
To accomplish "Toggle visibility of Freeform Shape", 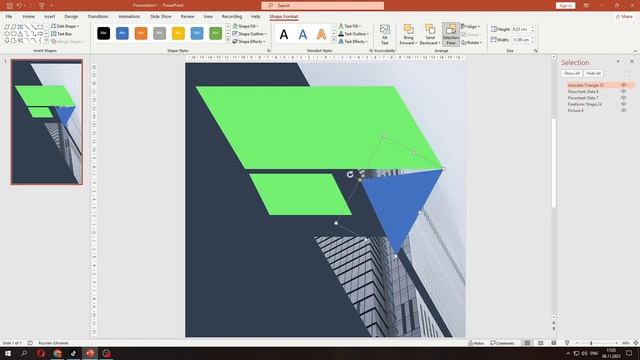I will point(623,104).
